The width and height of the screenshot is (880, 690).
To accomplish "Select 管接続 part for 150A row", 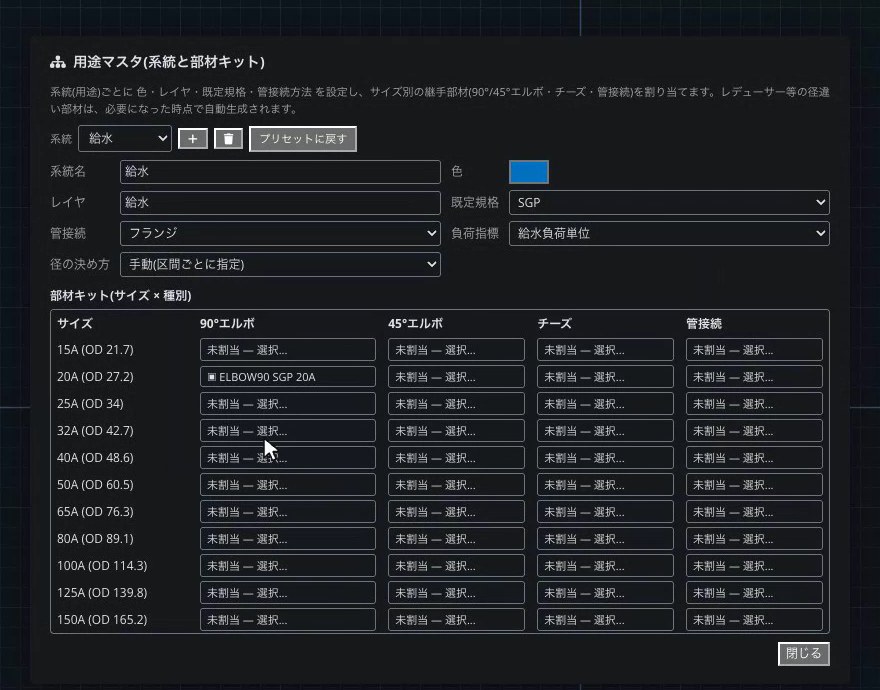I will [x=754, y=619].
